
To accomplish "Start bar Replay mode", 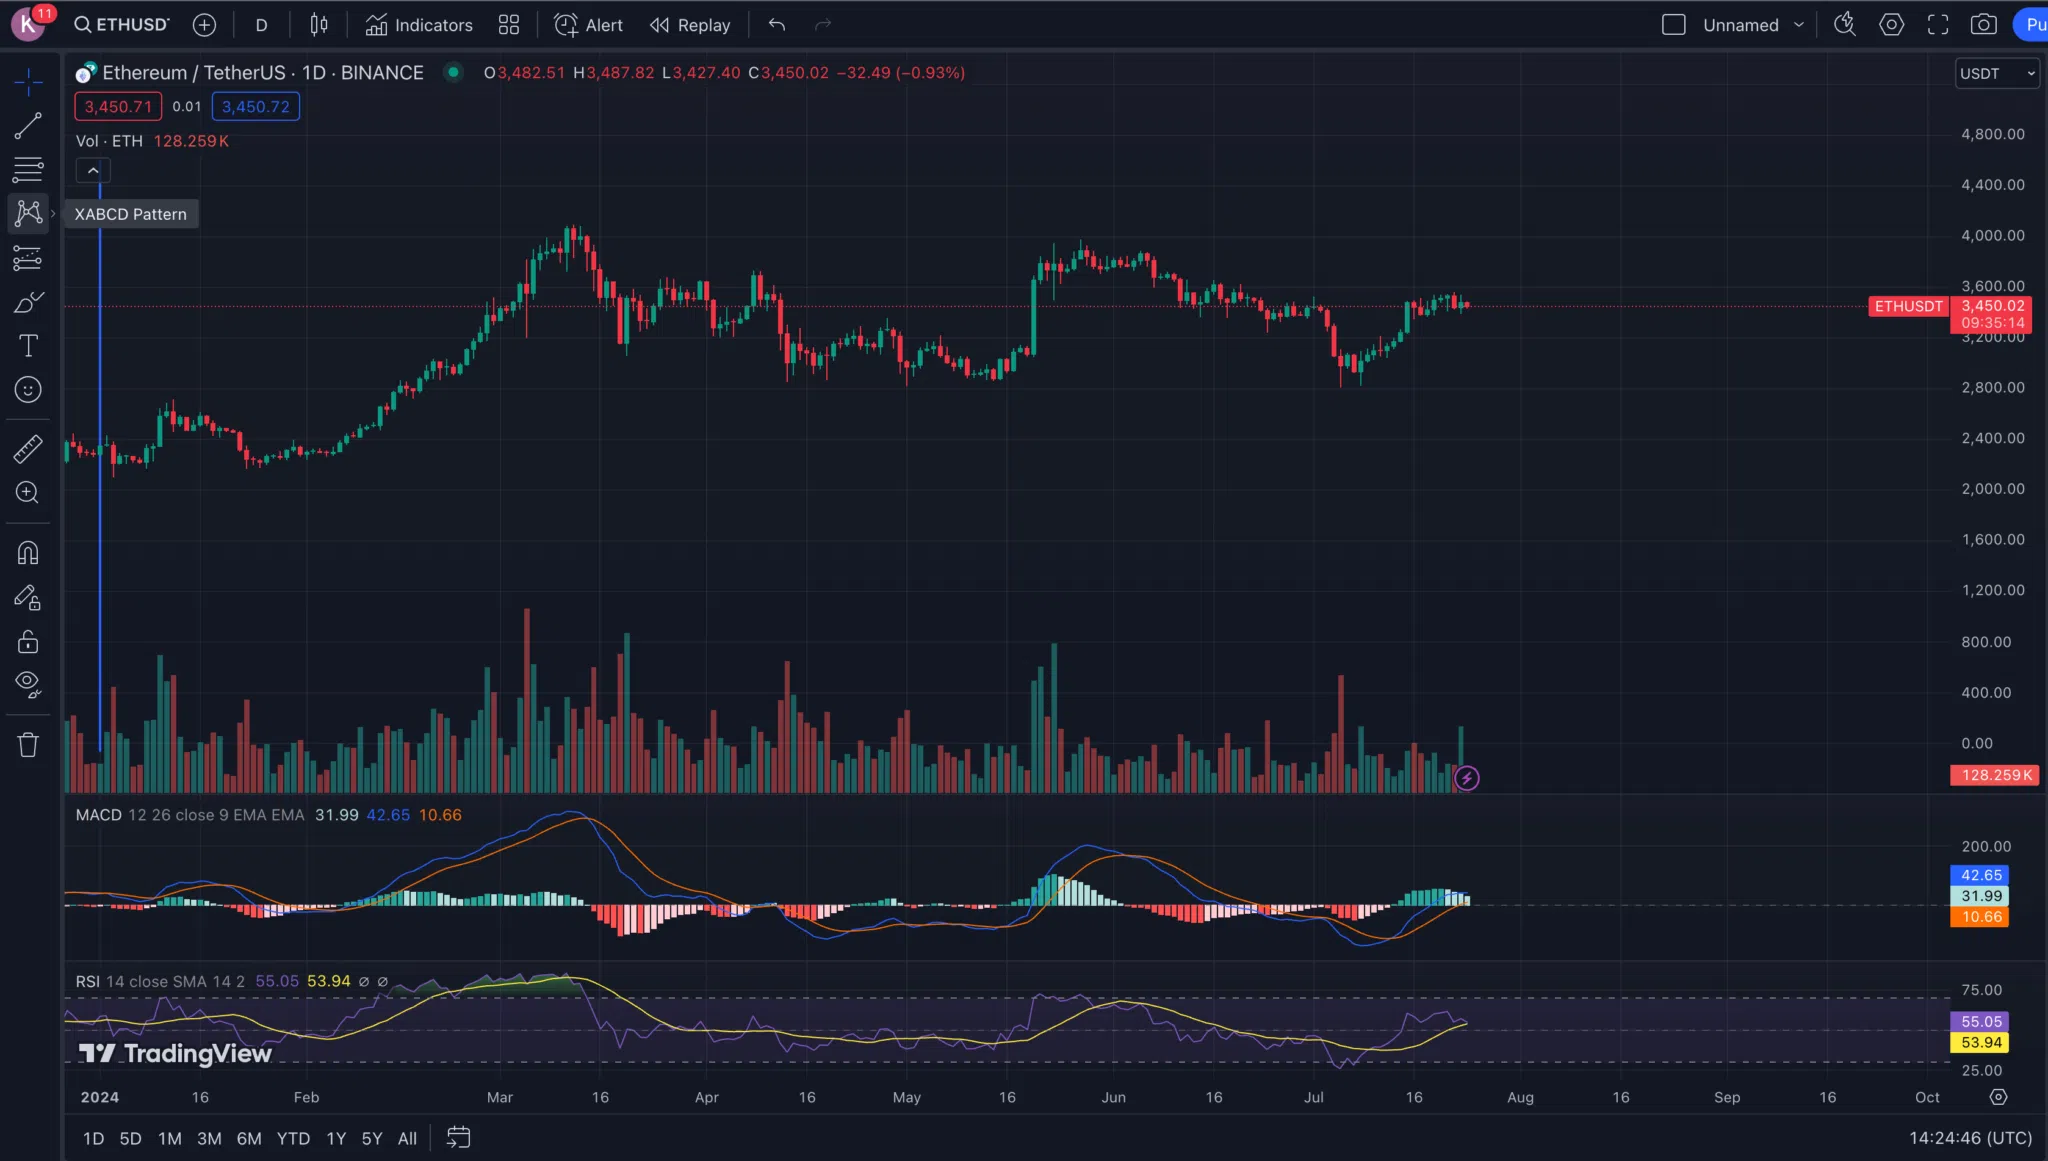I will point(690,25).
